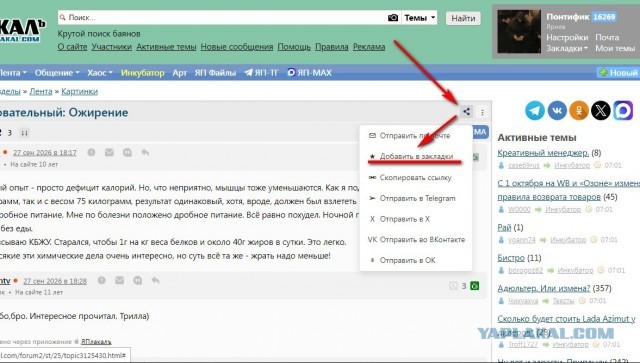
Task: Click the quote icon next to 18:28 post
Action: click(138, 280)
